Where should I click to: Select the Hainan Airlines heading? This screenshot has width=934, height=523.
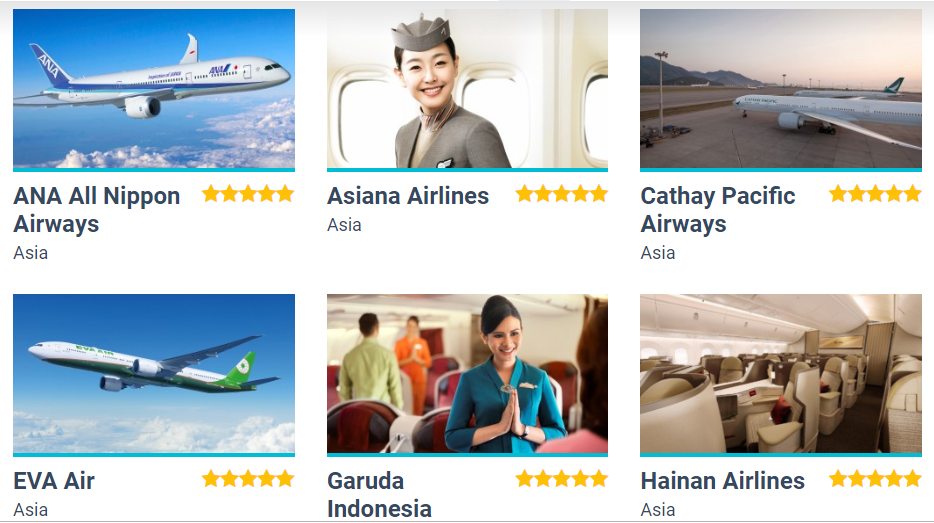pyautogui.click(x=723, y=481)
